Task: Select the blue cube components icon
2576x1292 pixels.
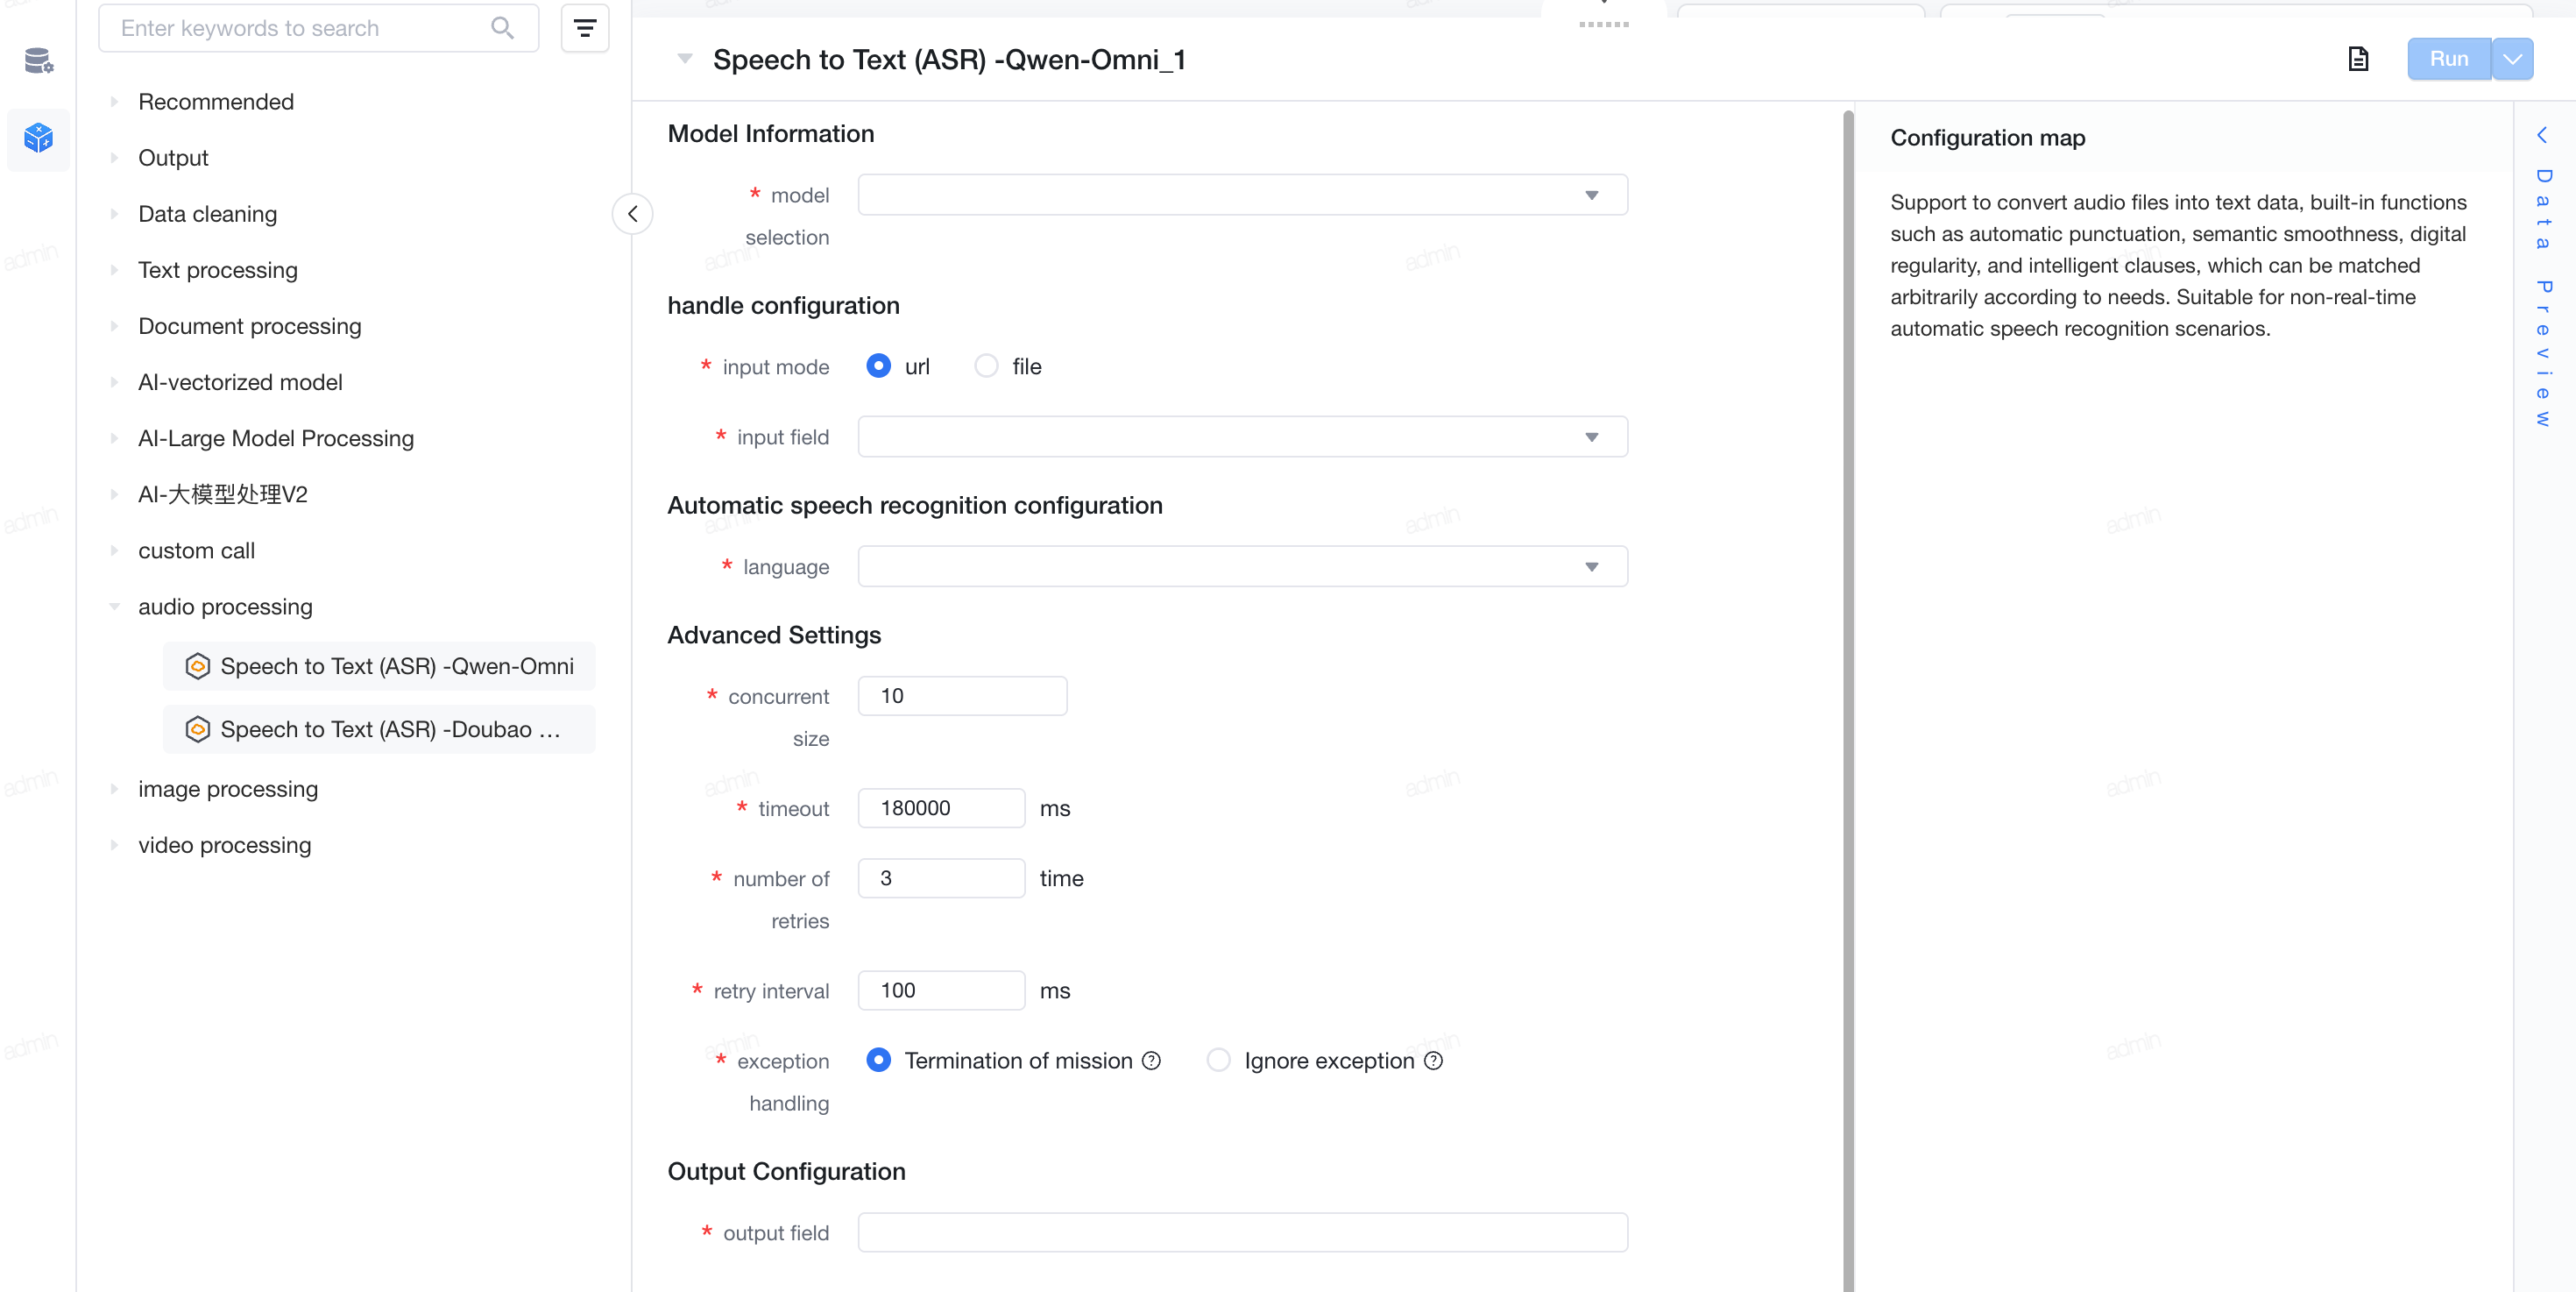Action: 39,138
